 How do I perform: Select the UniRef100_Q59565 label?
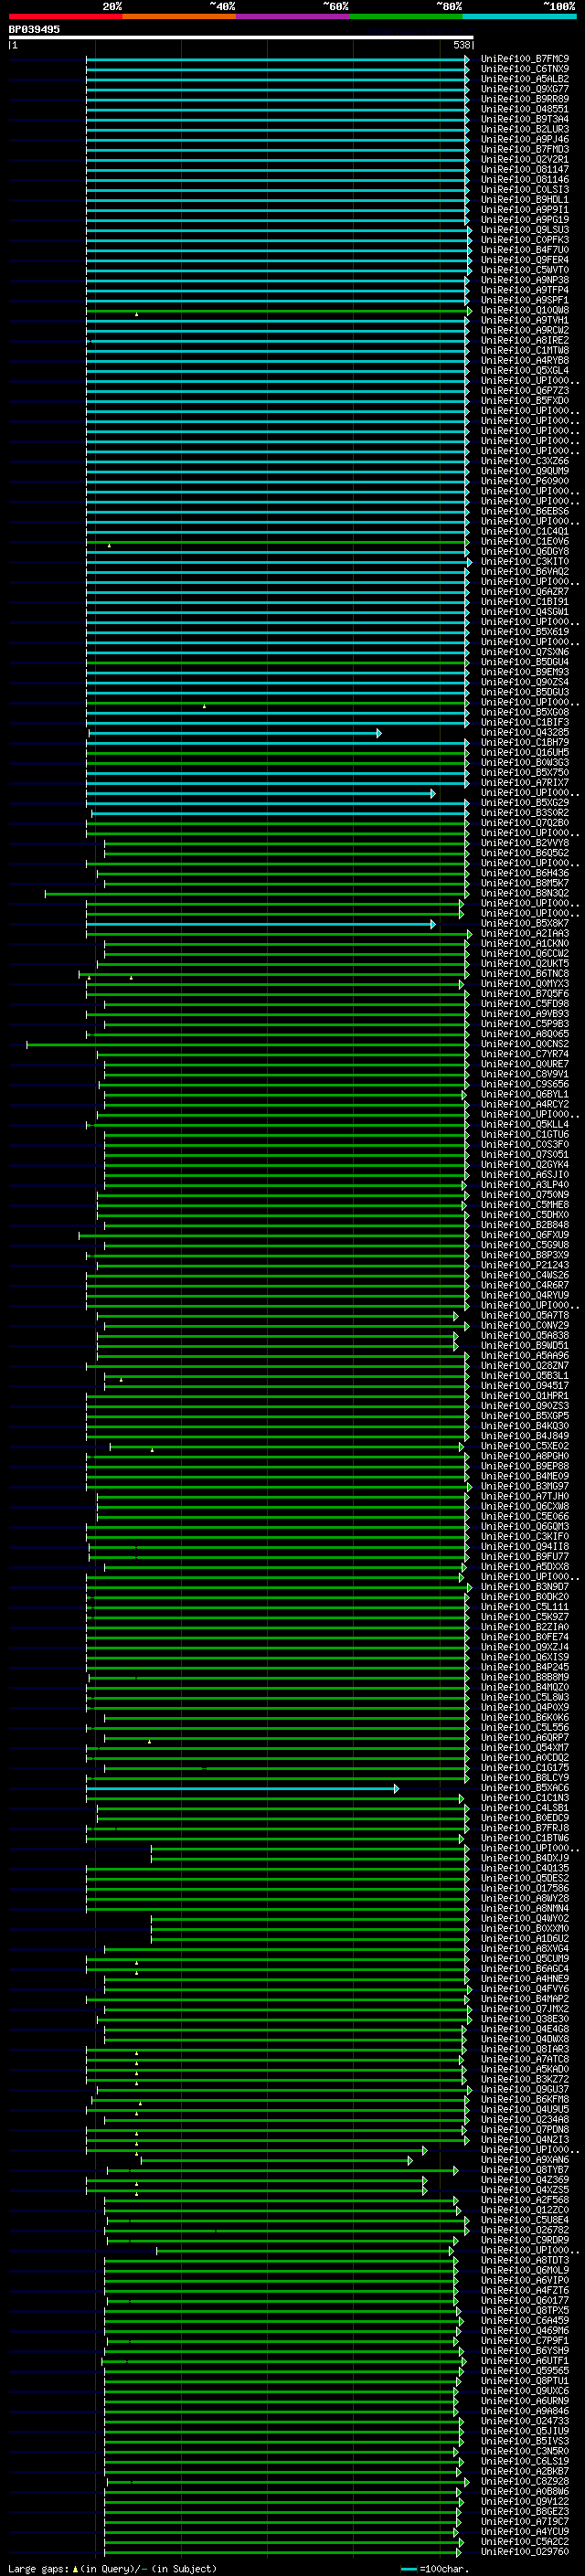[525, 2371]
